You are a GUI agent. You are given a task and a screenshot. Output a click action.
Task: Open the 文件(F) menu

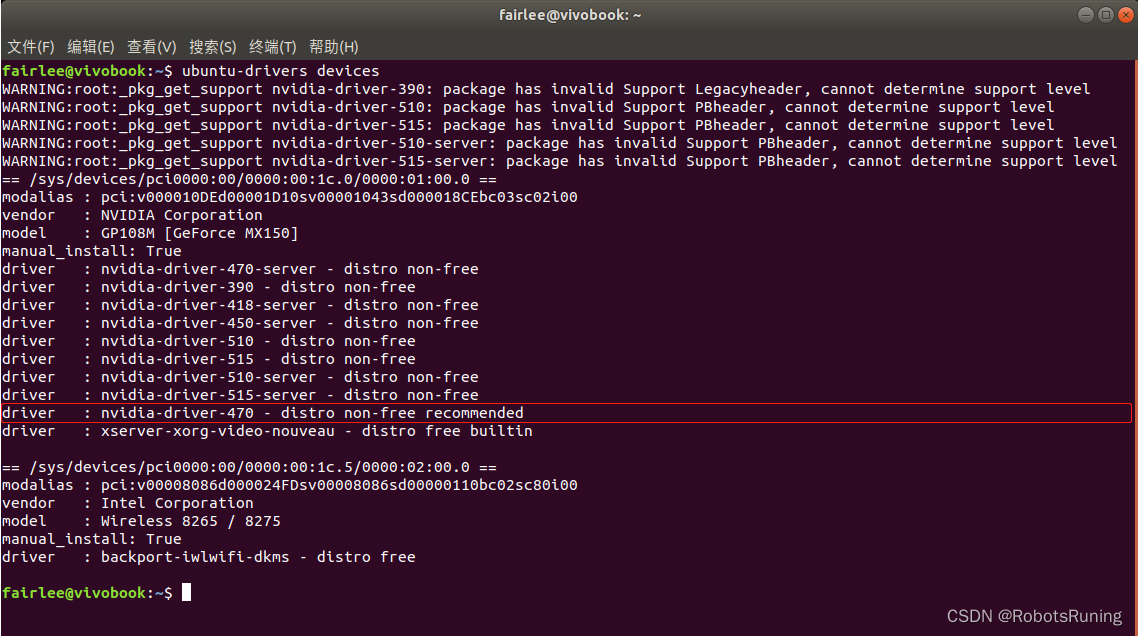[31, 47]
